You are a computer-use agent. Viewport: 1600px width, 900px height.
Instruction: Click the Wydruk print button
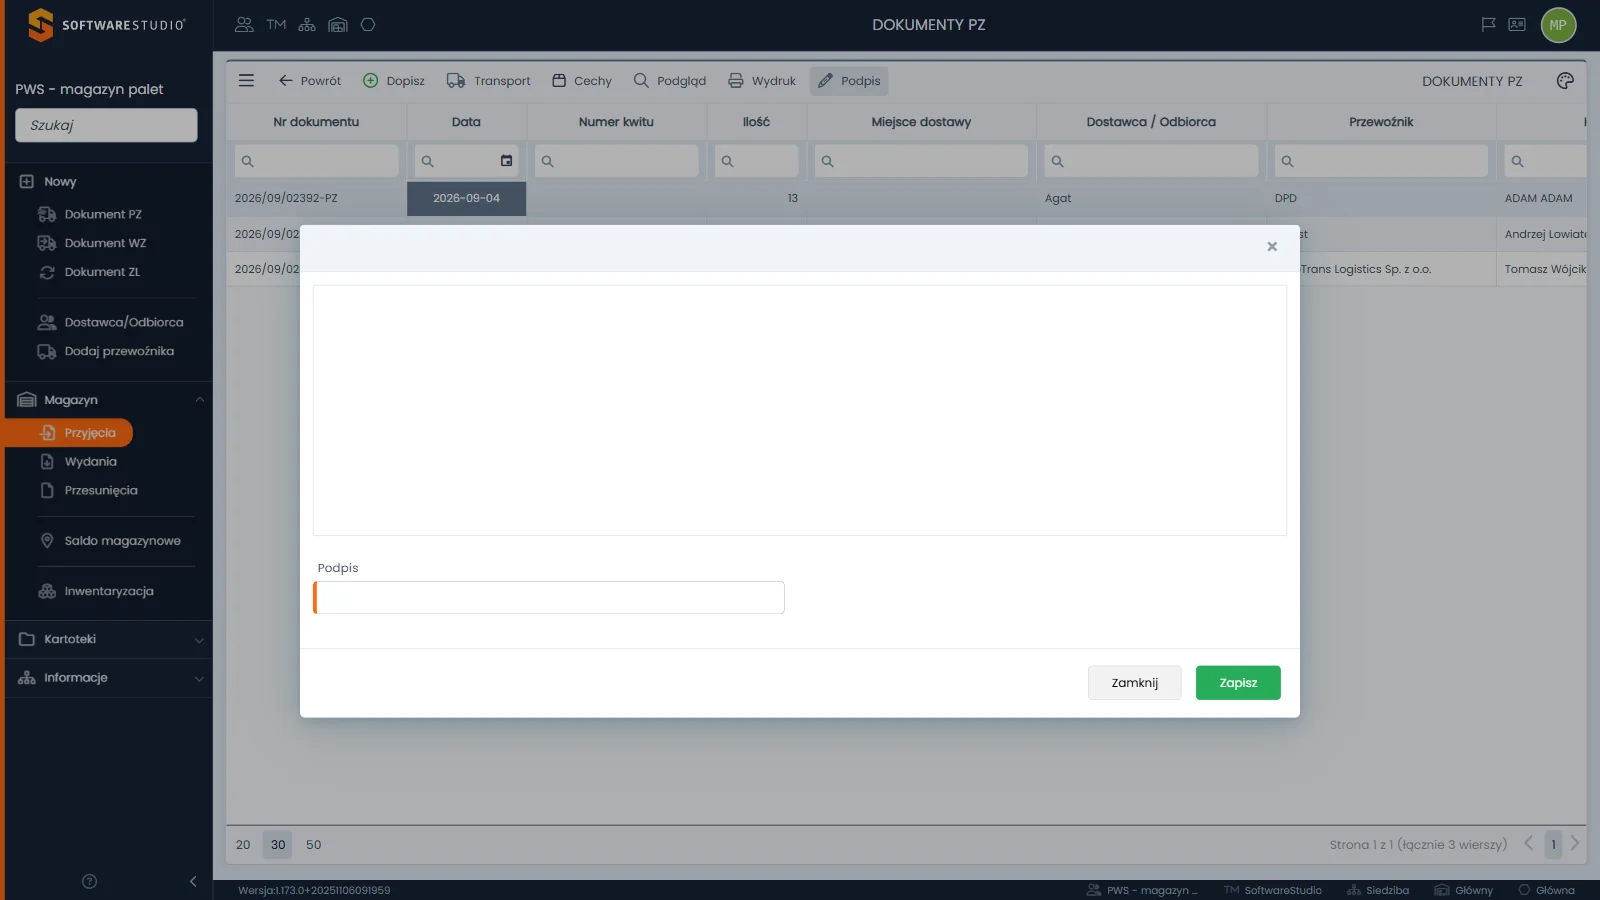(762, 81)
